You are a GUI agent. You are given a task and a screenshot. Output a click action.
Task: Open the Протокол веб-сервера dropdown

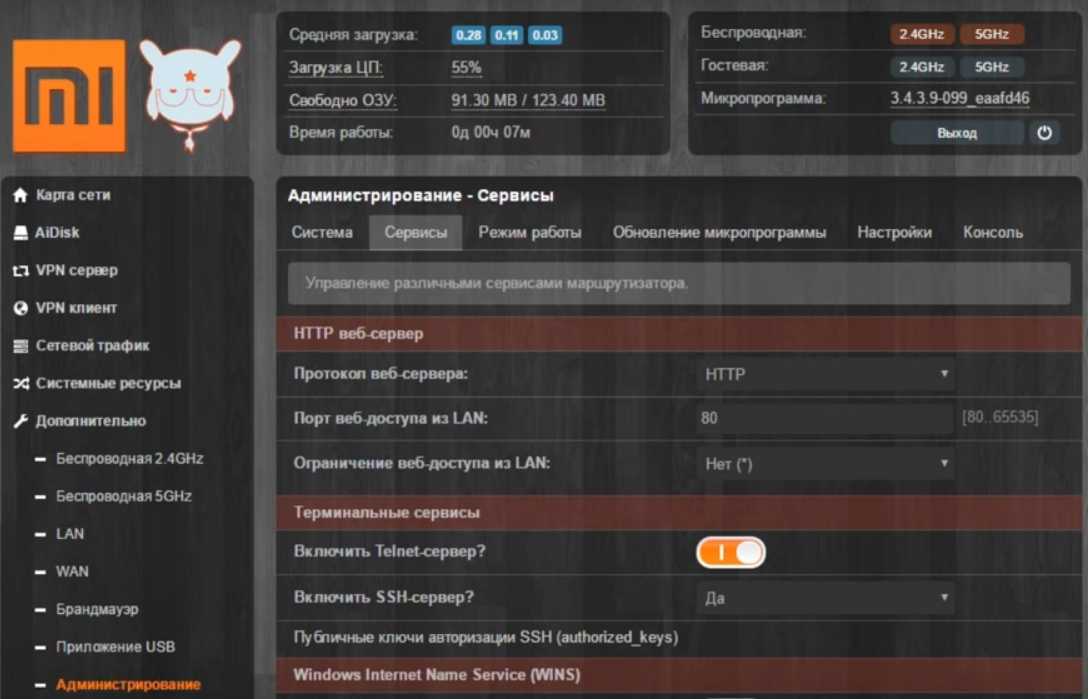[x=824, y=374]
